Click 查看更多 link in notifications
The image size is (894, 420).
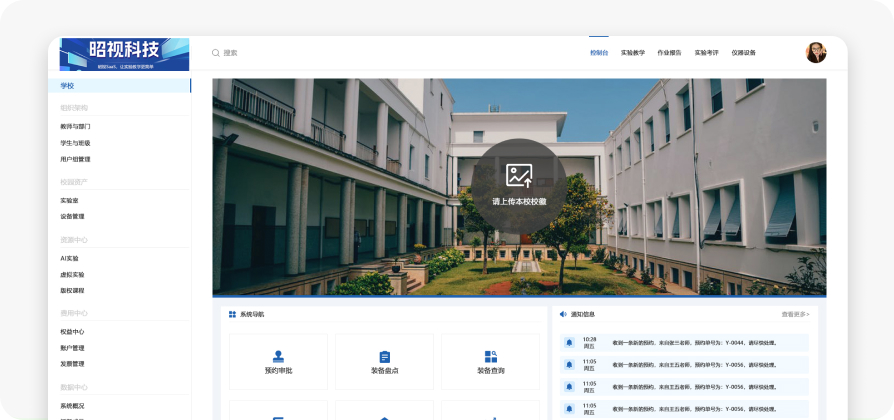click(x=795, y=314)
